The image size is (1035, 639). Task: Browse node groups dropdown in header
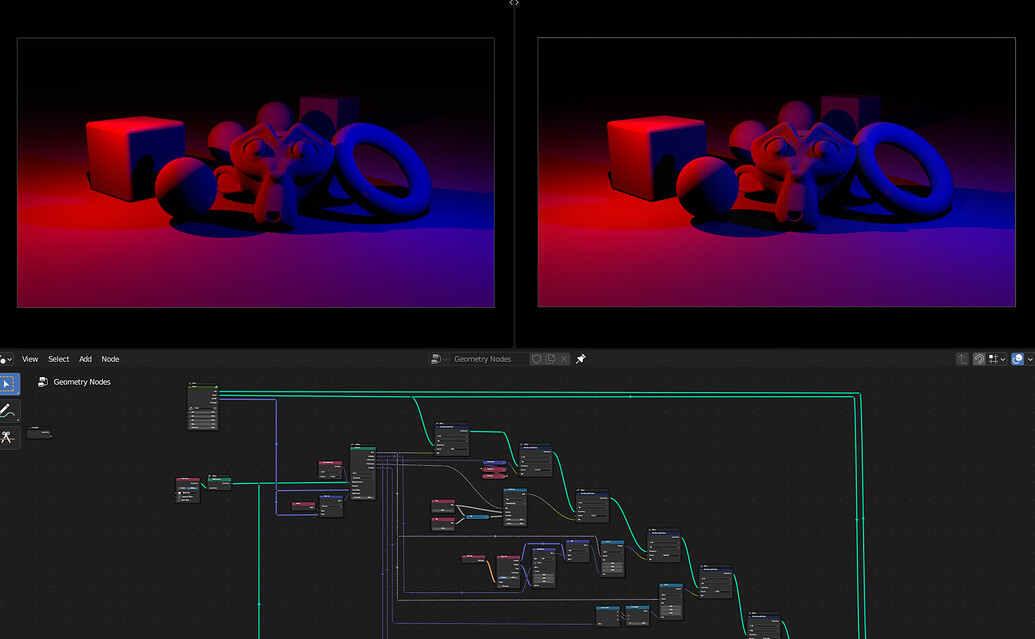tap(439, 359)
